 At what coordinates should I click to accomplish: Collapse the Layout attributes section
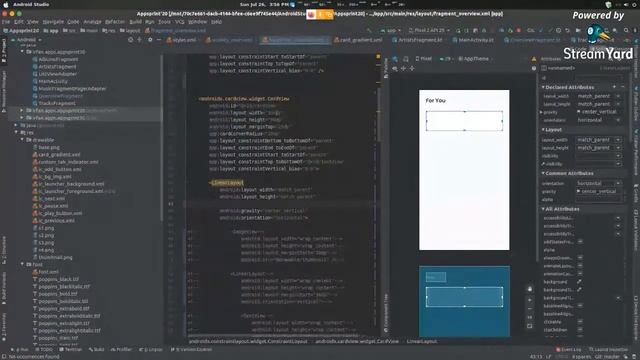543,129
